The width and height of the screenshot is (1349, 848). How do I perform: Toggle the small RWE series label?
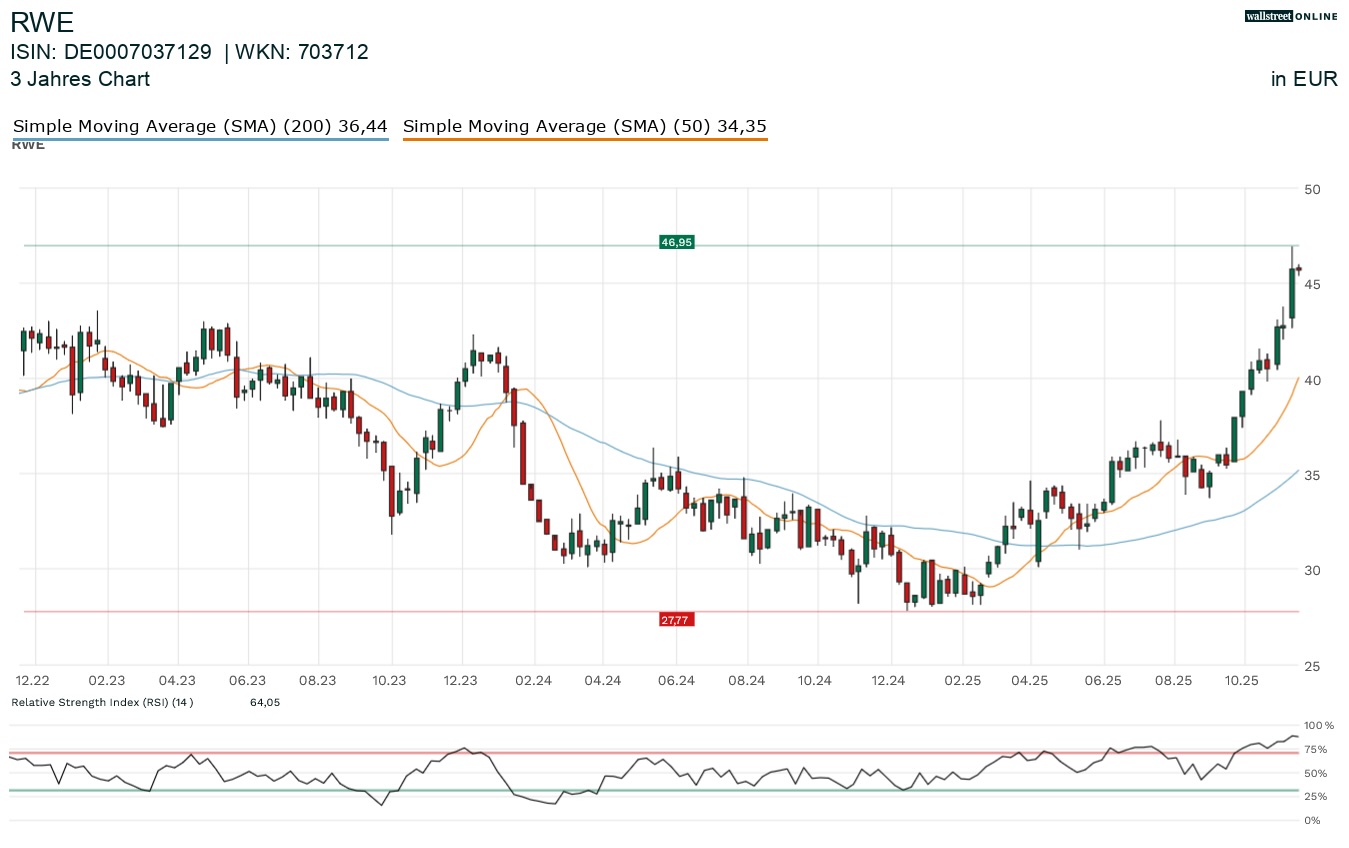coord(28,145)
